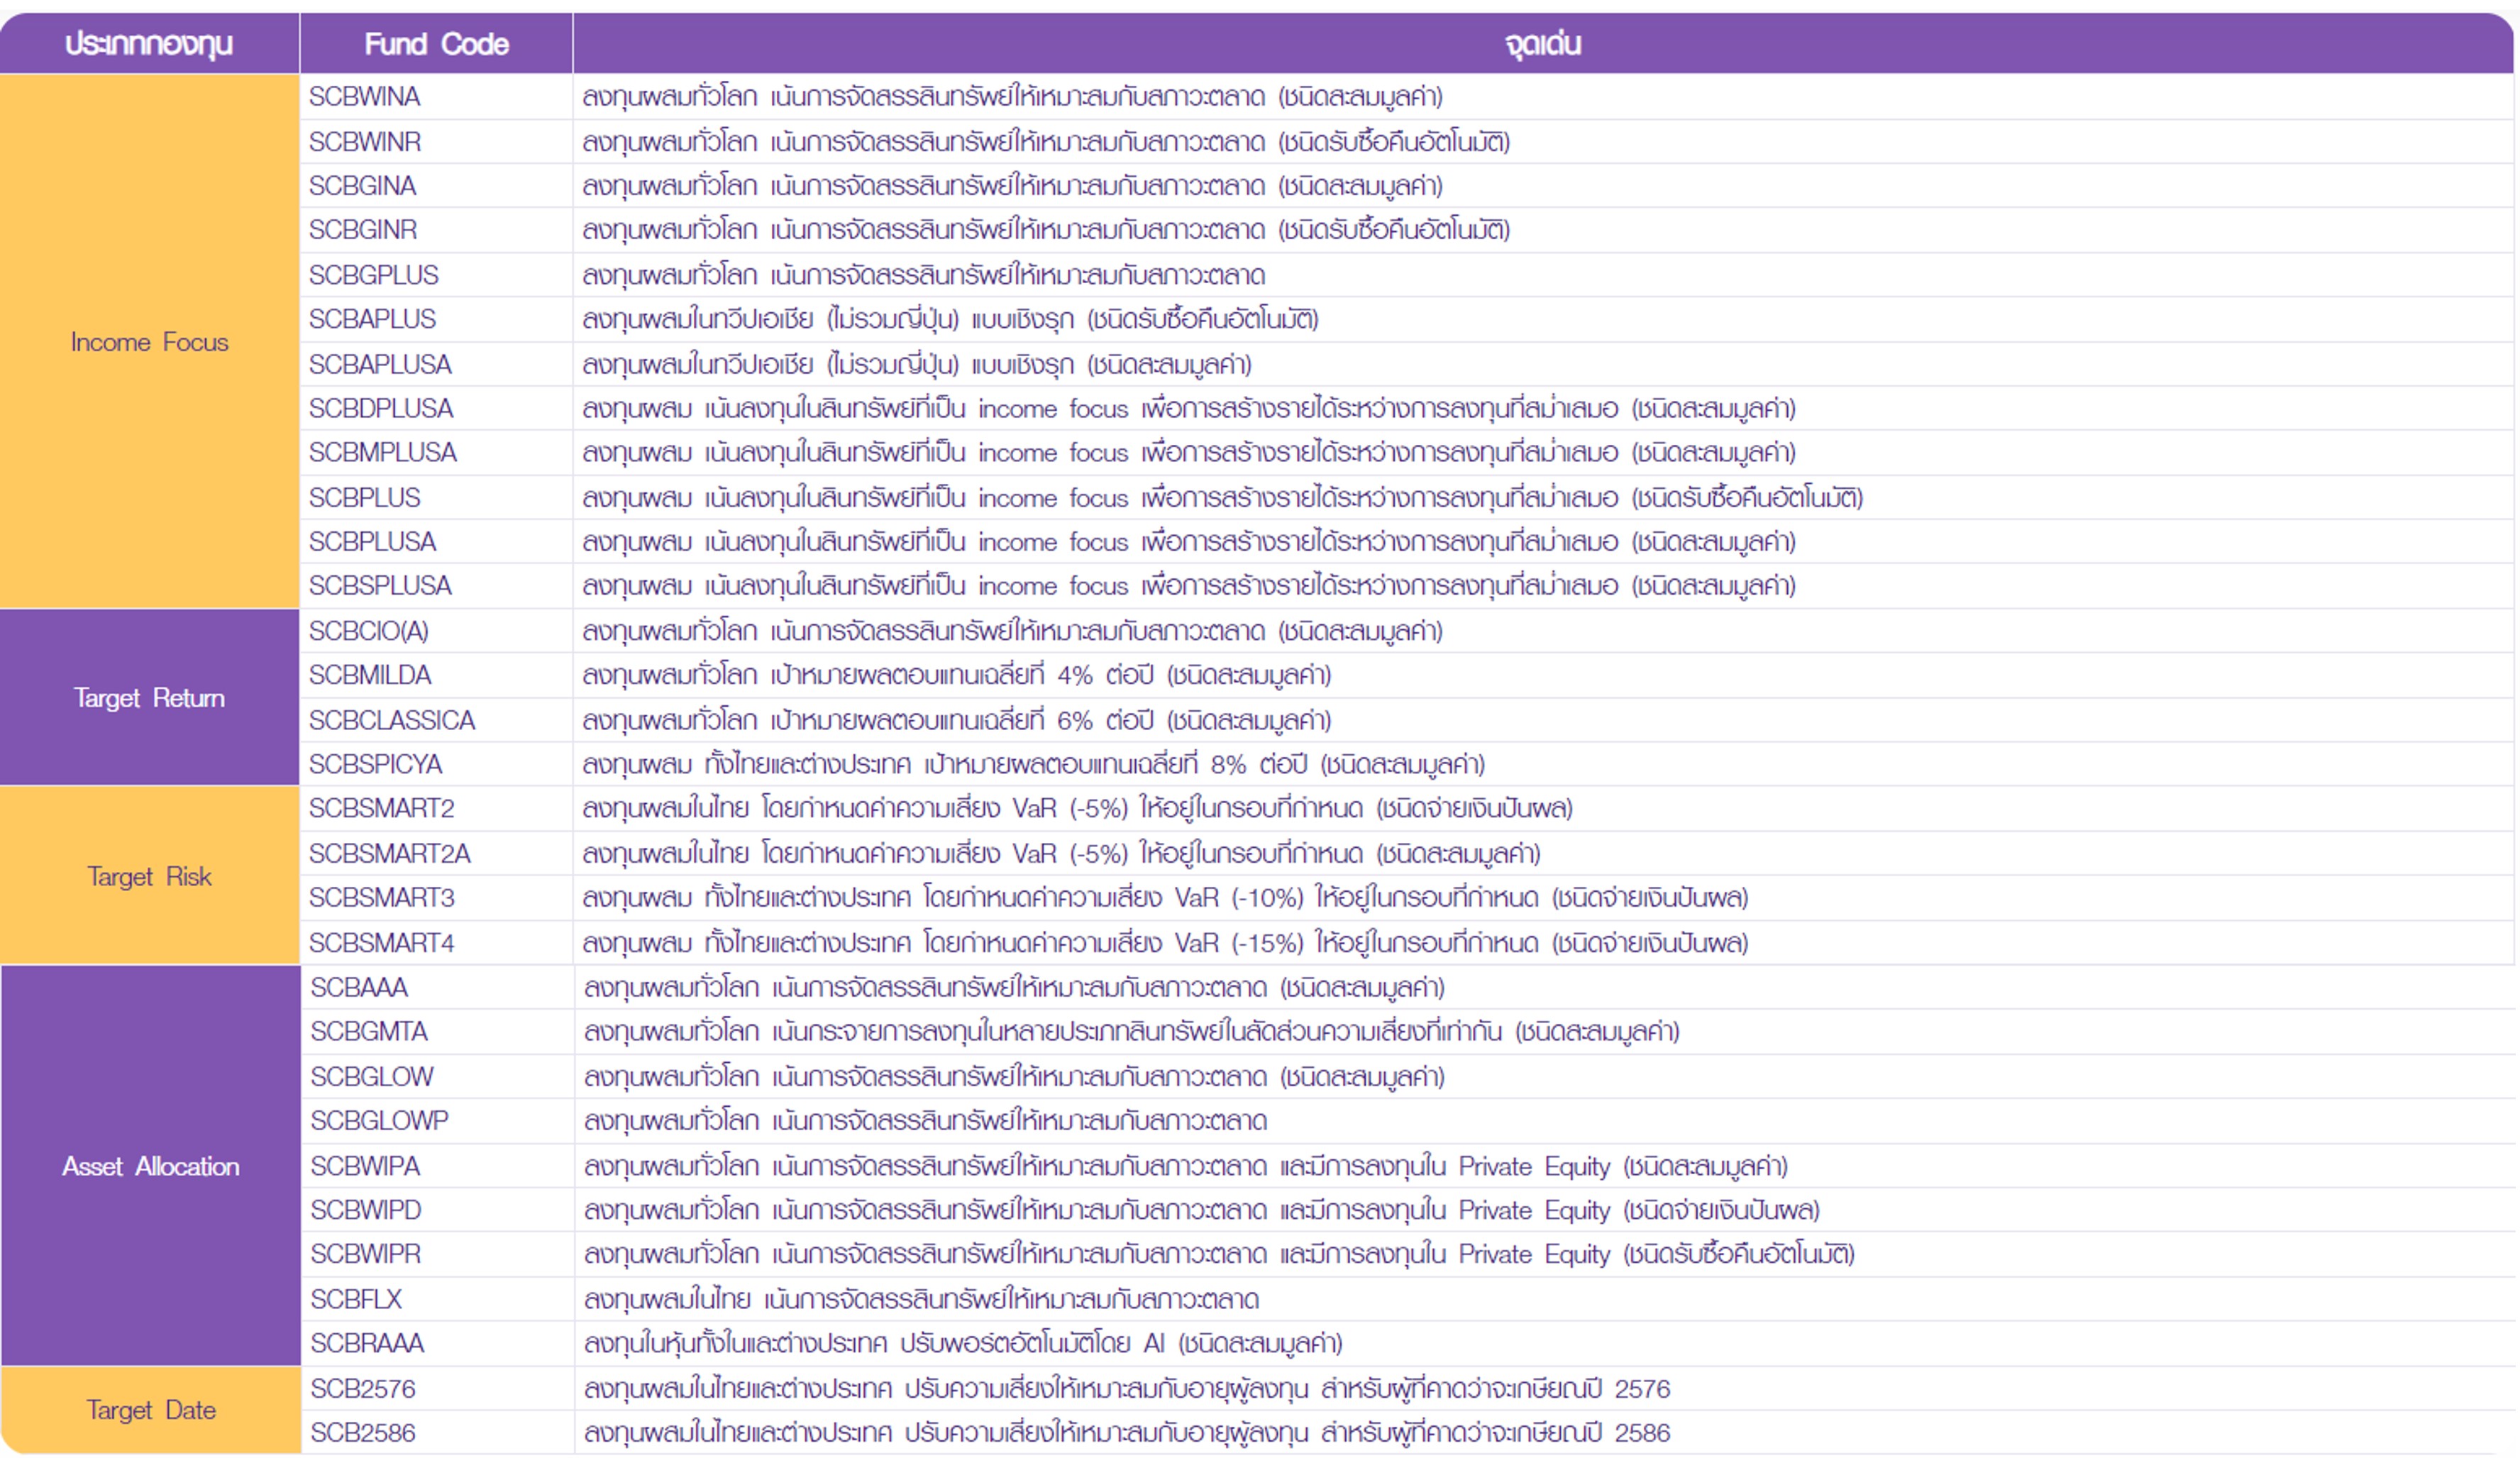Click fund code SCBWIPA

pos(365,1166)
